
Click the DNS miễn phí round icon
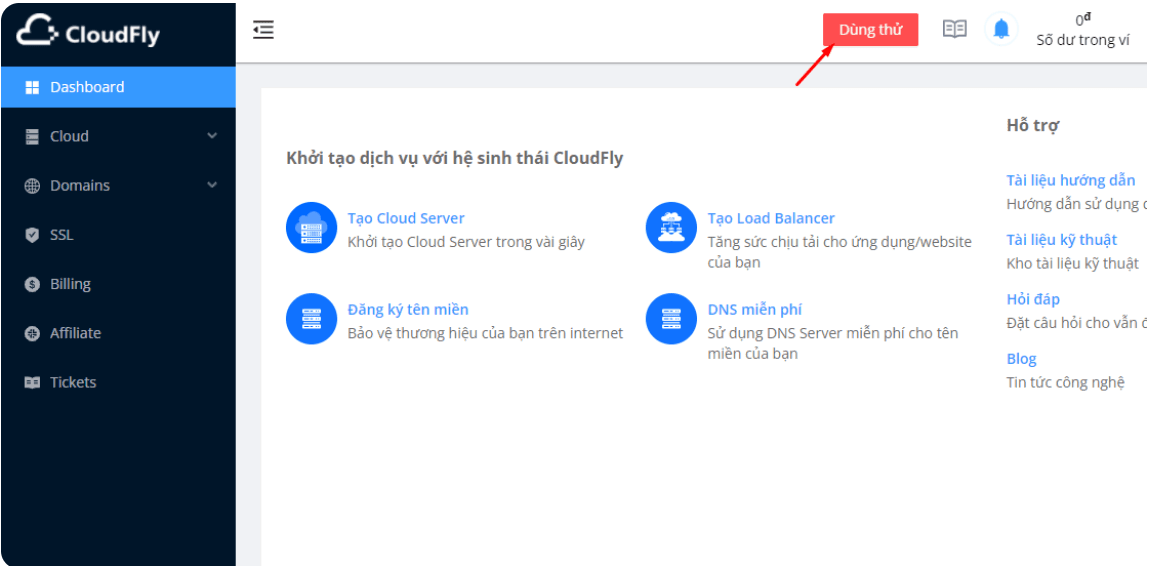click(671, 319)
